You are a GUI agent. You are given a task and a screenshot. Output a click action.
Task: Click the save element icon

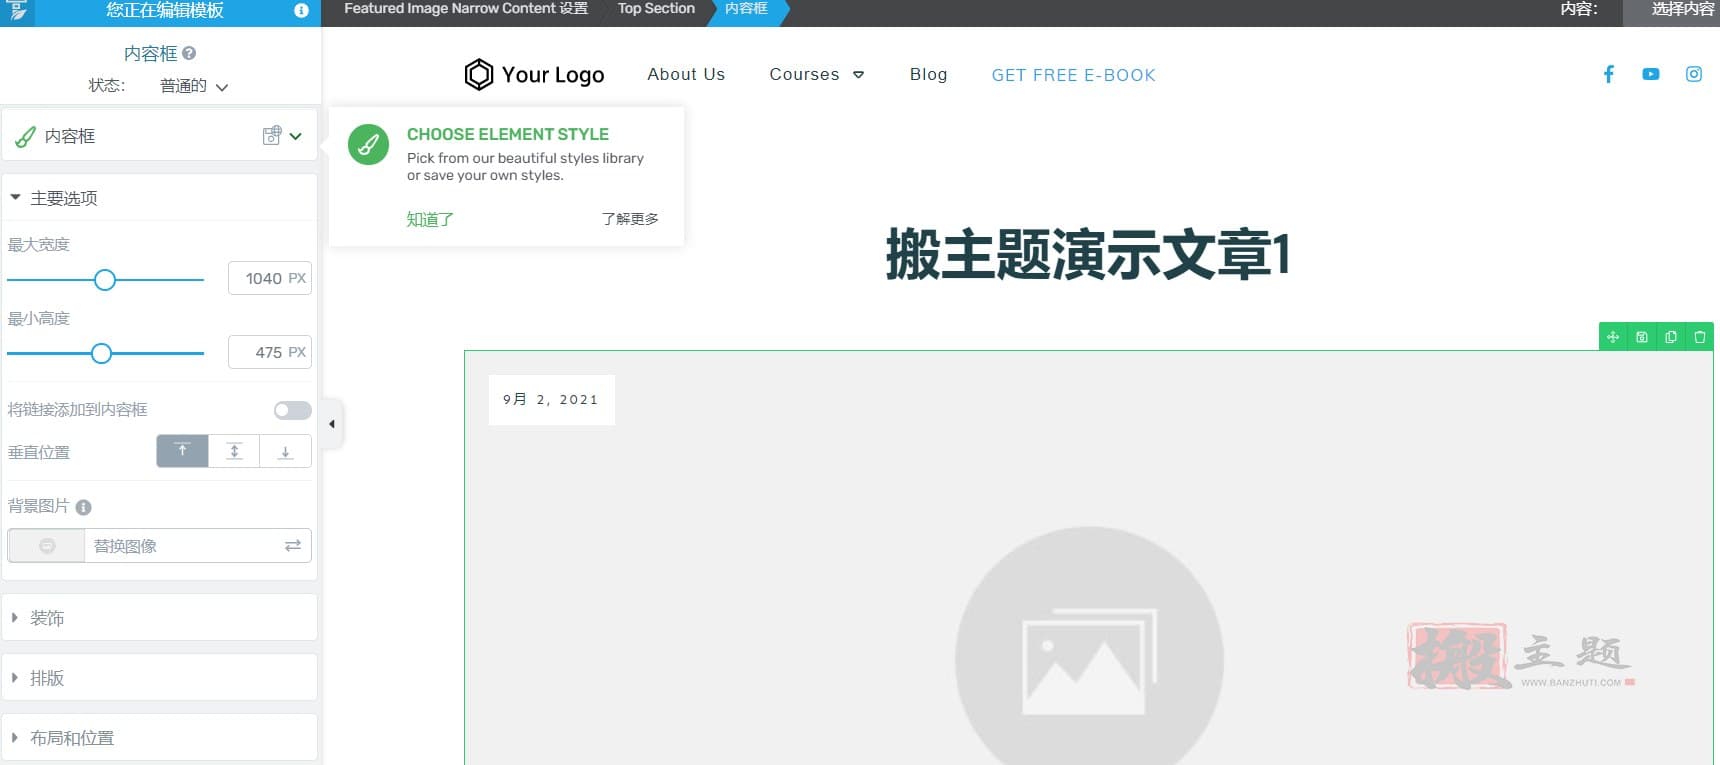(x=1642, y=337)
